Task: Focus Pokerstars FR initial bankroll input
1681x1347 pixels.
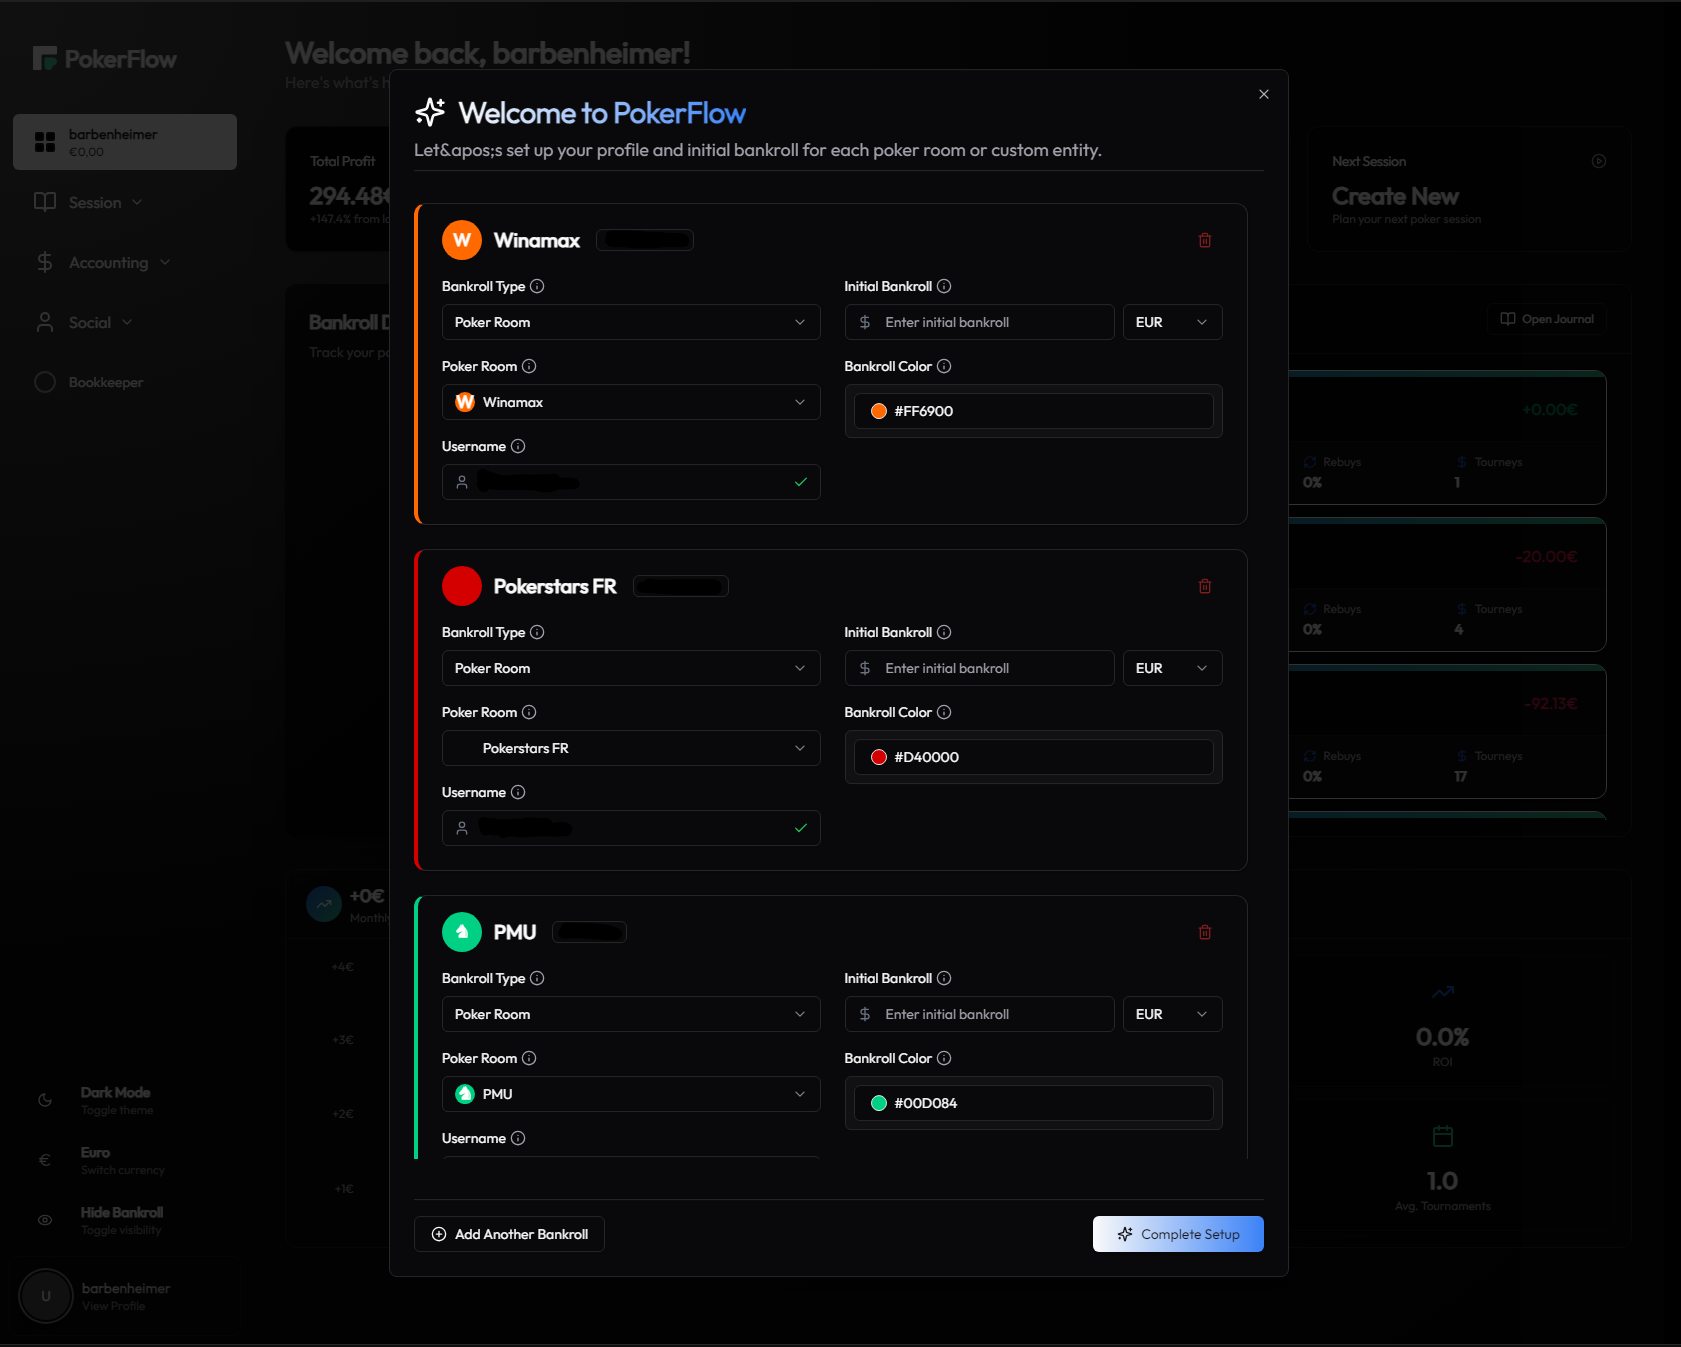Action: point(980,668)
